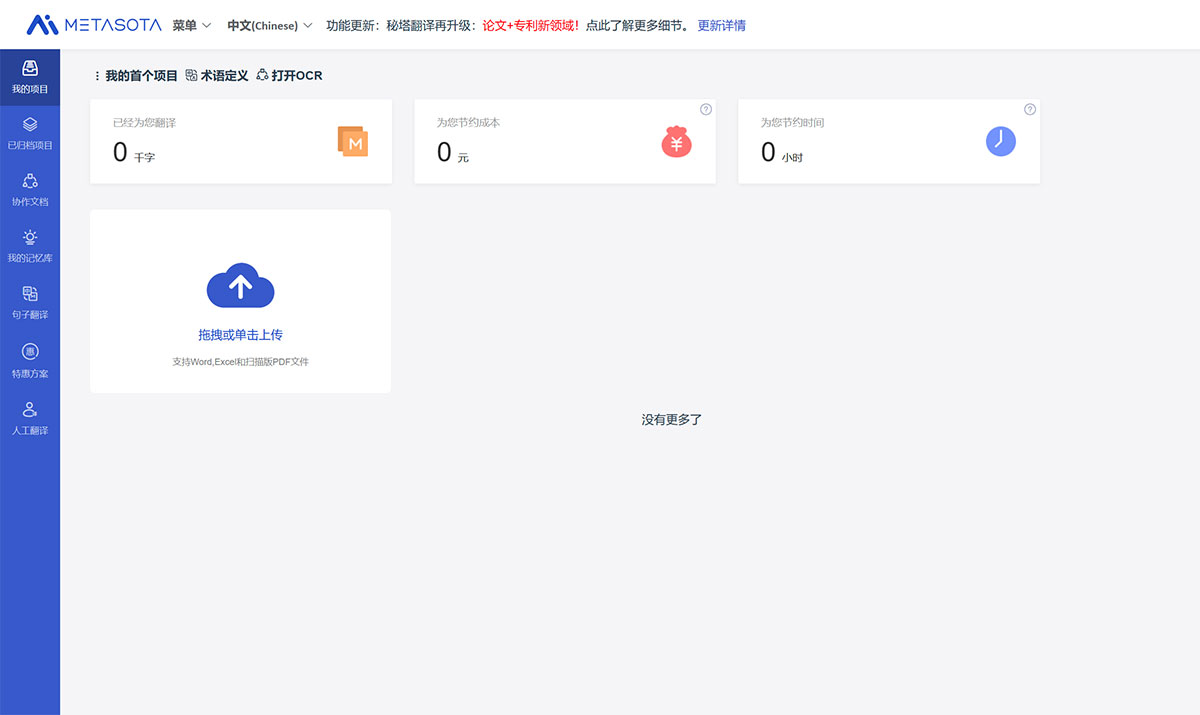The image size is (1200, 715).
Task: Select 我的项目 in the sidebar
Action: coord(30,75)
